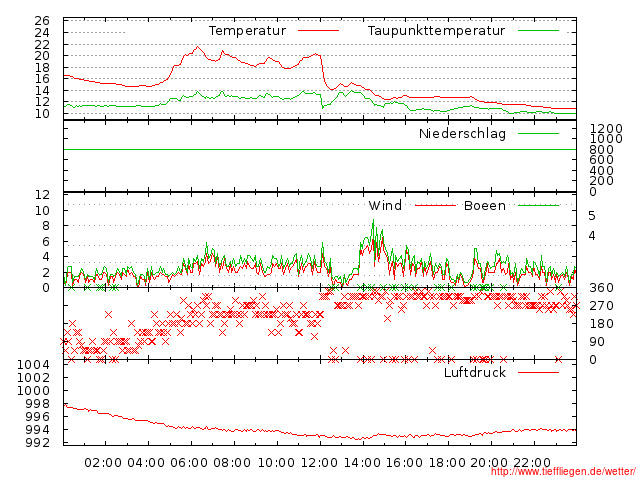Select the Wind legend label
This screenshot has height=480, width=640.
(x=385, y=205)
